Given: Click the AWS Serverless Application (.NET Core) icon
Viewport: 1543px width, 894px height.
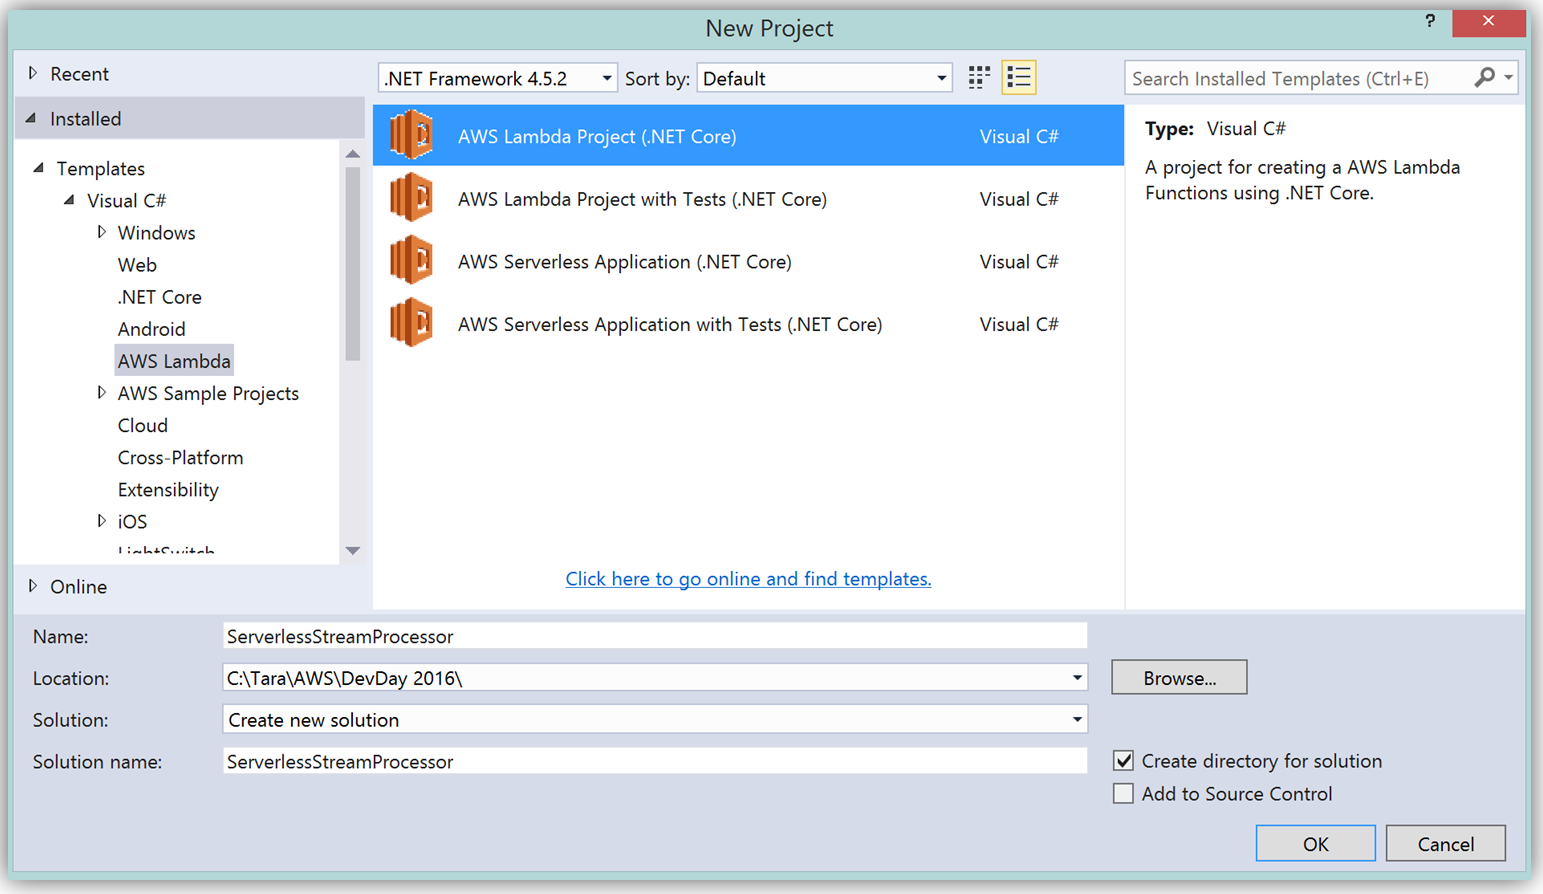Looking at the screenshot, I should click(411, 261).
